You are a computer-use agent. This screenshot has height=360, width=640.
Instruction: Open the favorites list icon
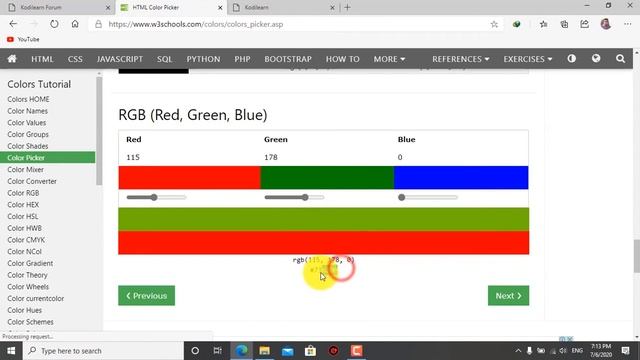click(544, 24)
